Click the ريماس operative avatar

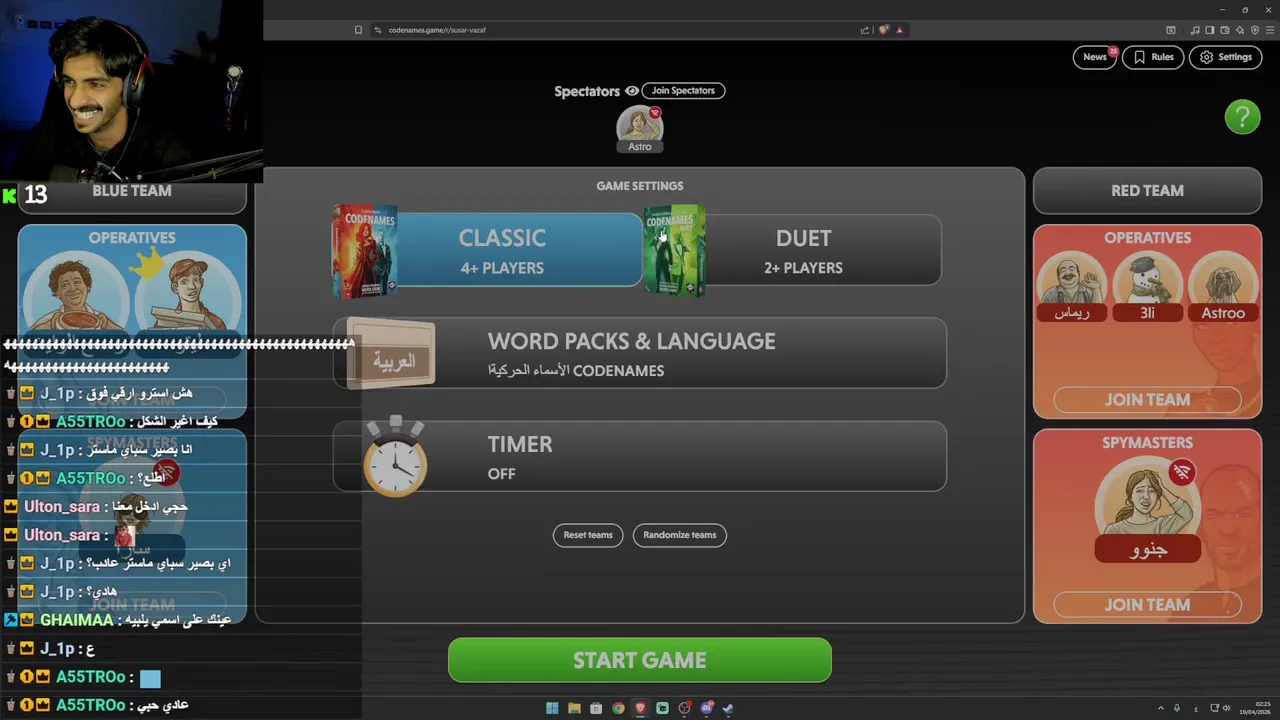1072,287
